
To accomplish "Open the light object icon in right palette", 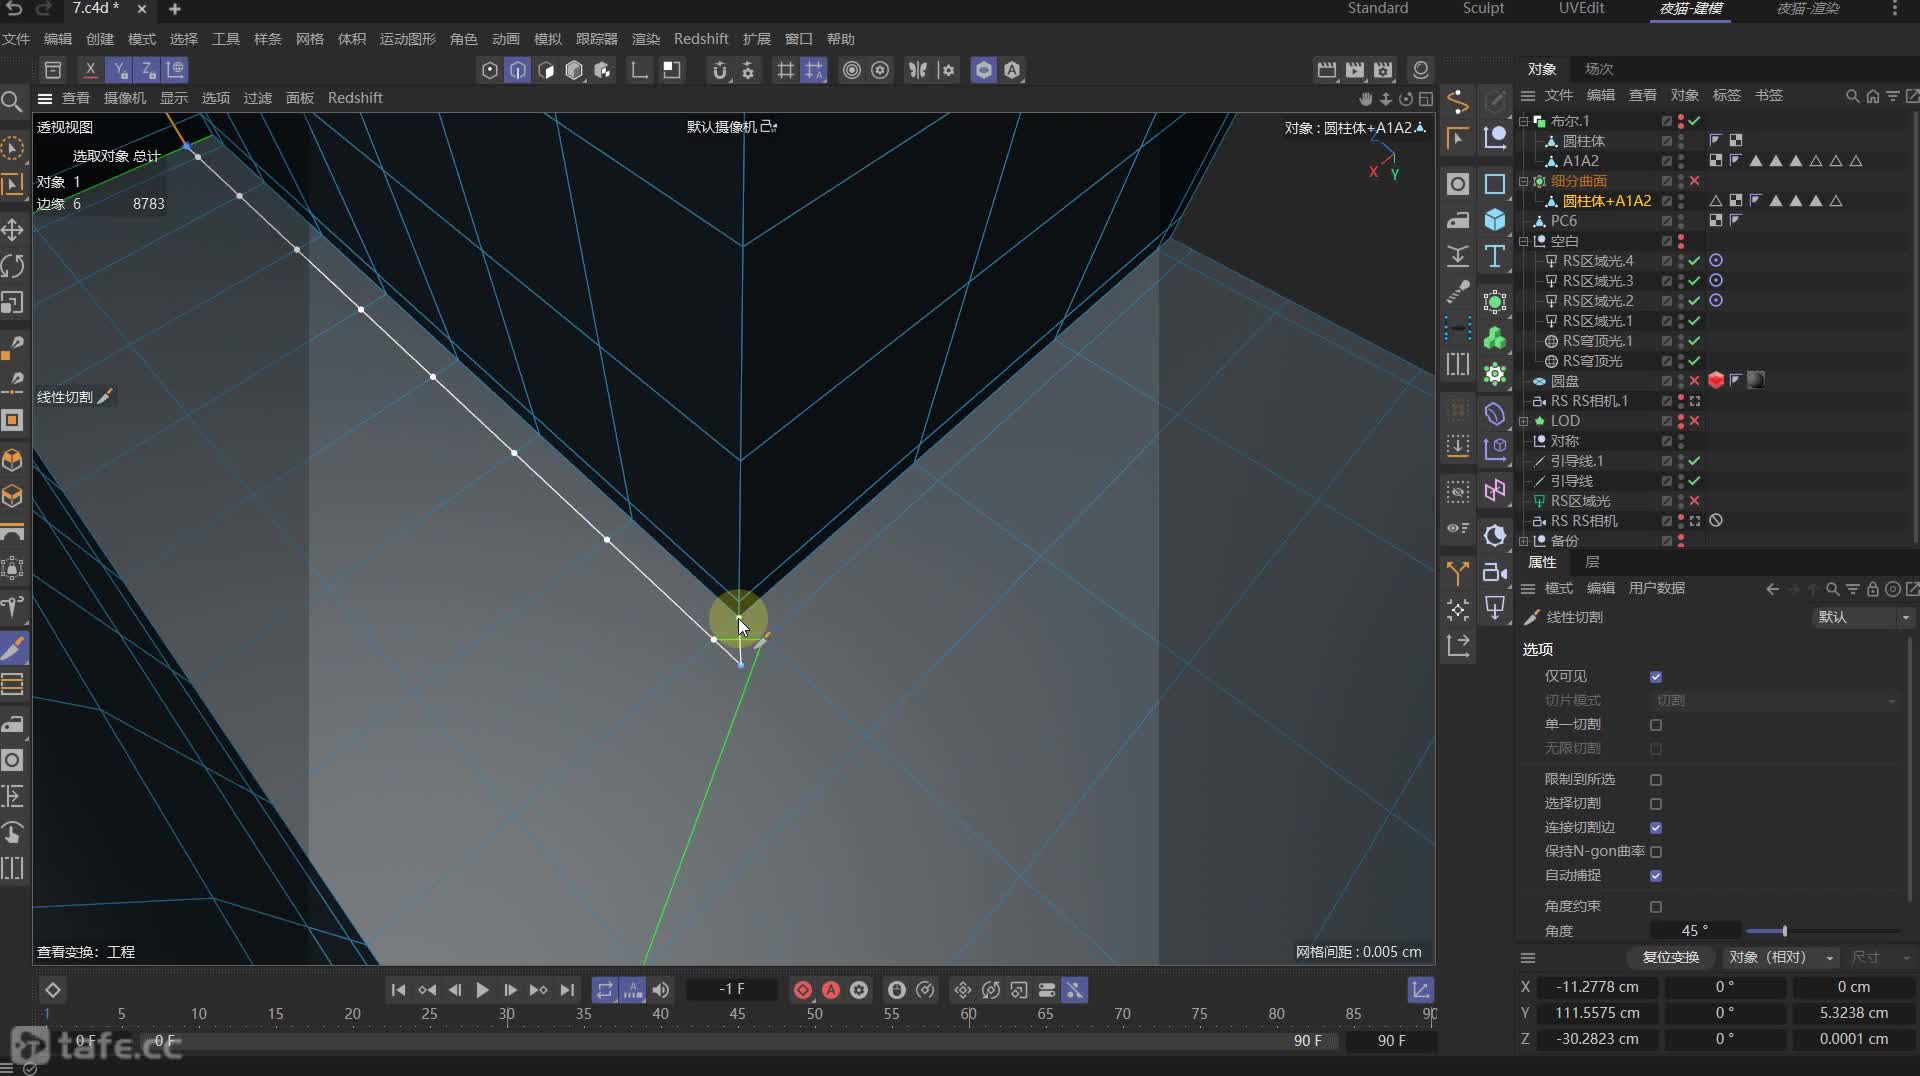I will [x=1495, y=608].
